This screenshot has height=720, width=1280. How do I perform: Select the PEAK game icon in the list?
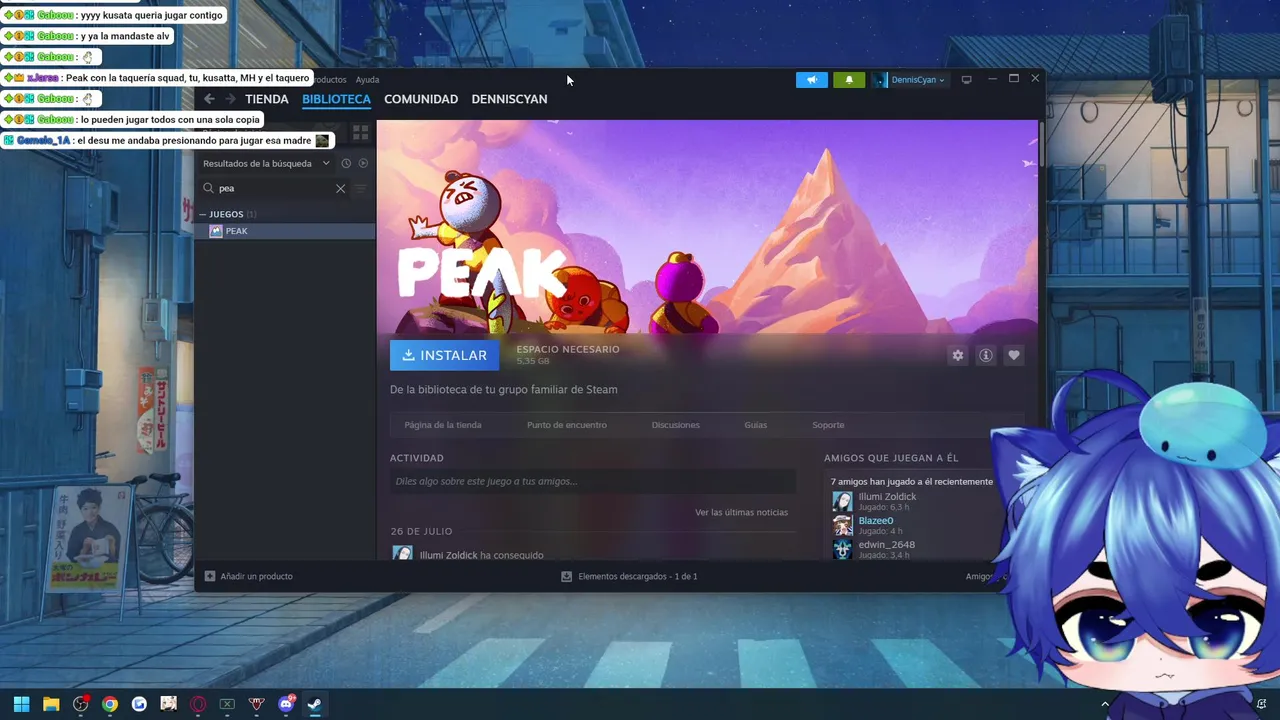(215, 231)
